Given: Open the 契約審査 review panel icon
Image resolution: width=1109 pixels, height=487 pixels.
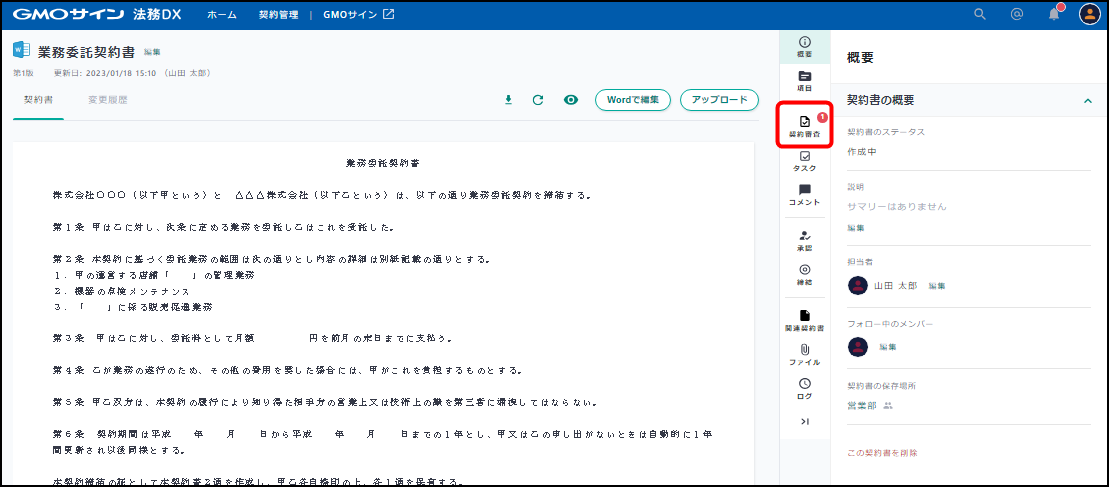Looking at the screenshot, I should (805, 125).
